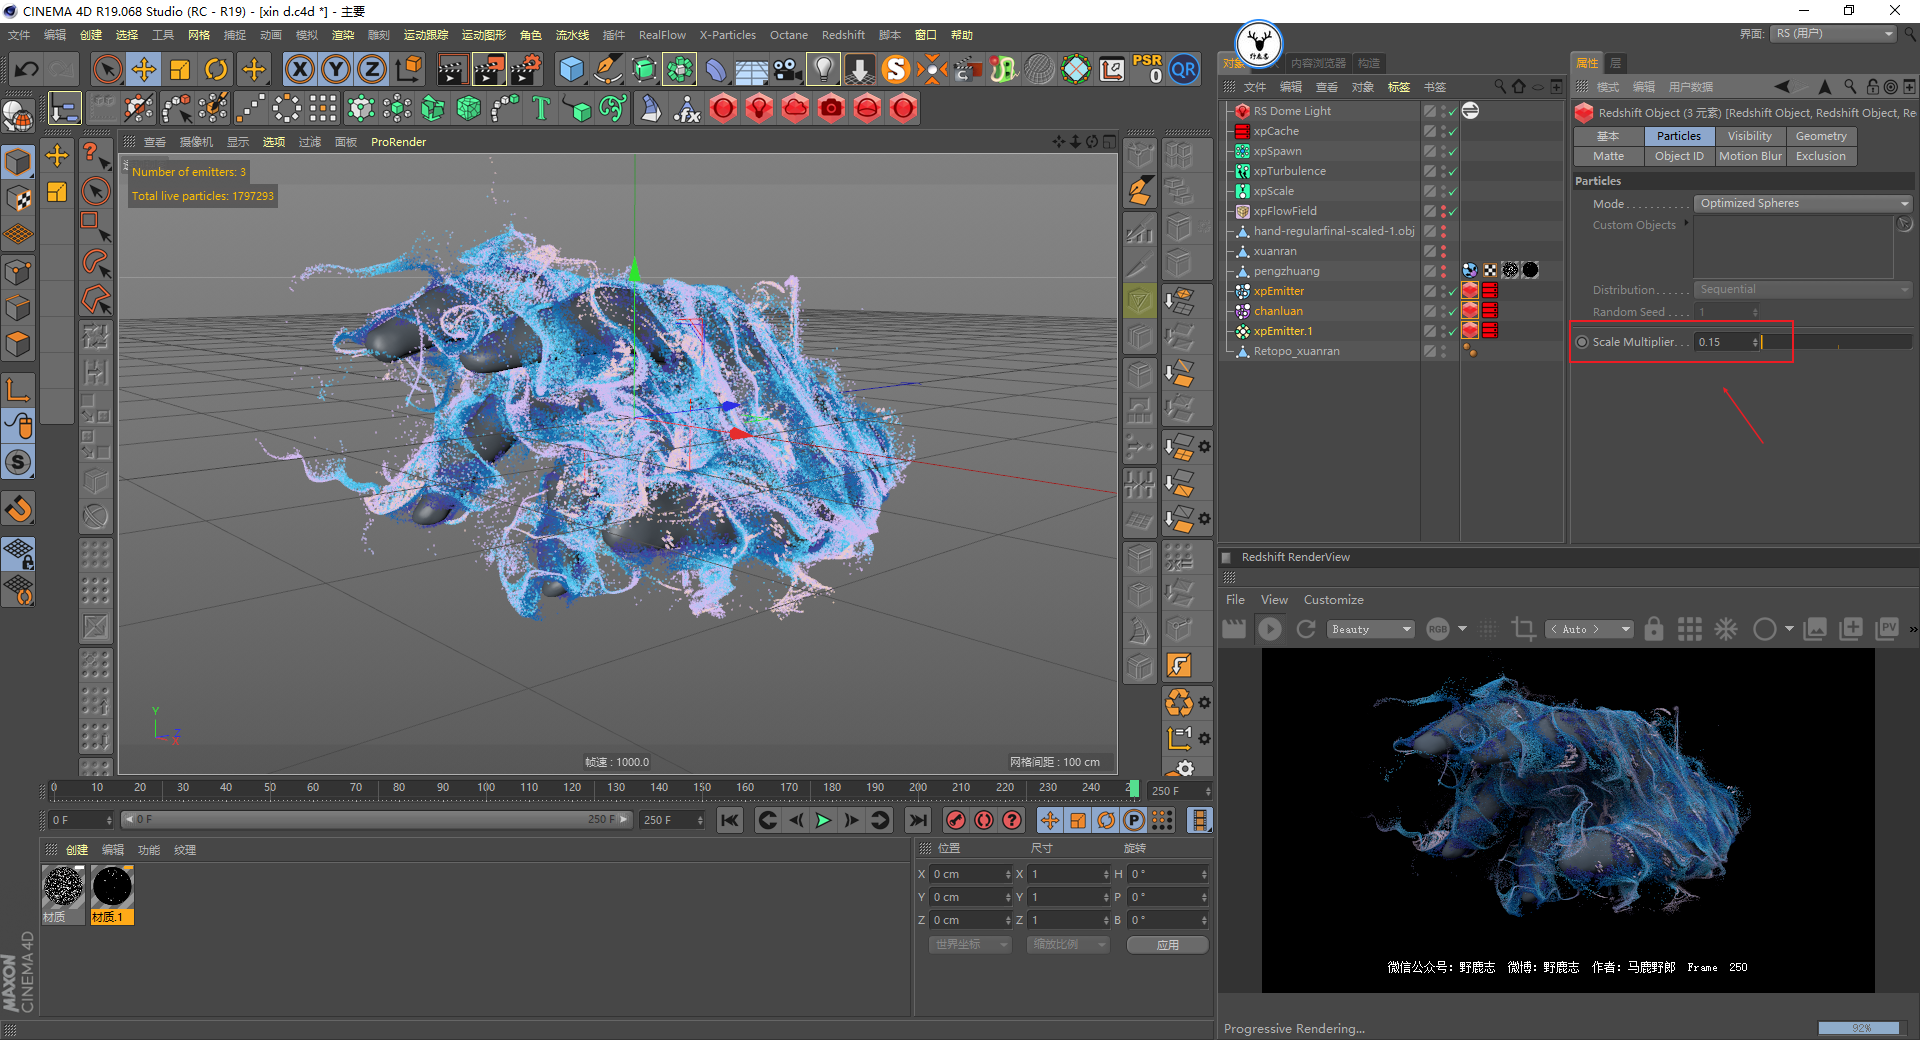Click the back arrow in Attributes panel header
Image resolution: width=1920 pixels, height=1040 pixels.
(x=1782, y=87)
